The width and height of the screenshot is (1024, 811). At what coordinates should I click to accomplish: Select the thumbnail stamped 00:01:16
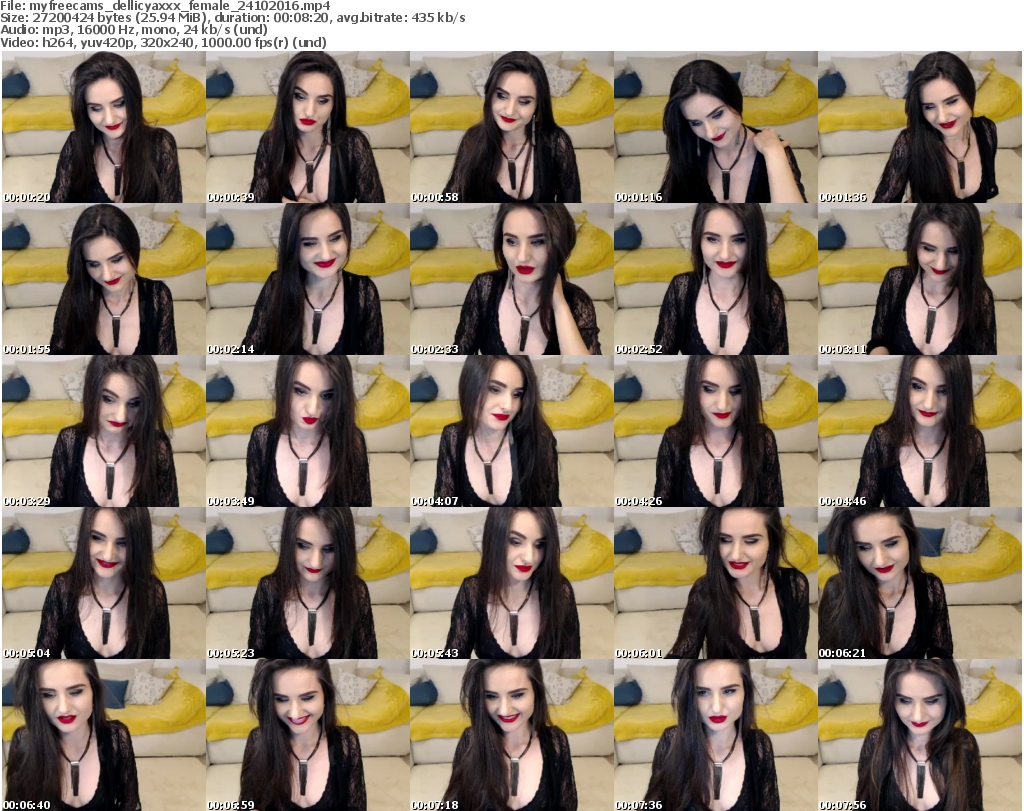pos(716,127)
